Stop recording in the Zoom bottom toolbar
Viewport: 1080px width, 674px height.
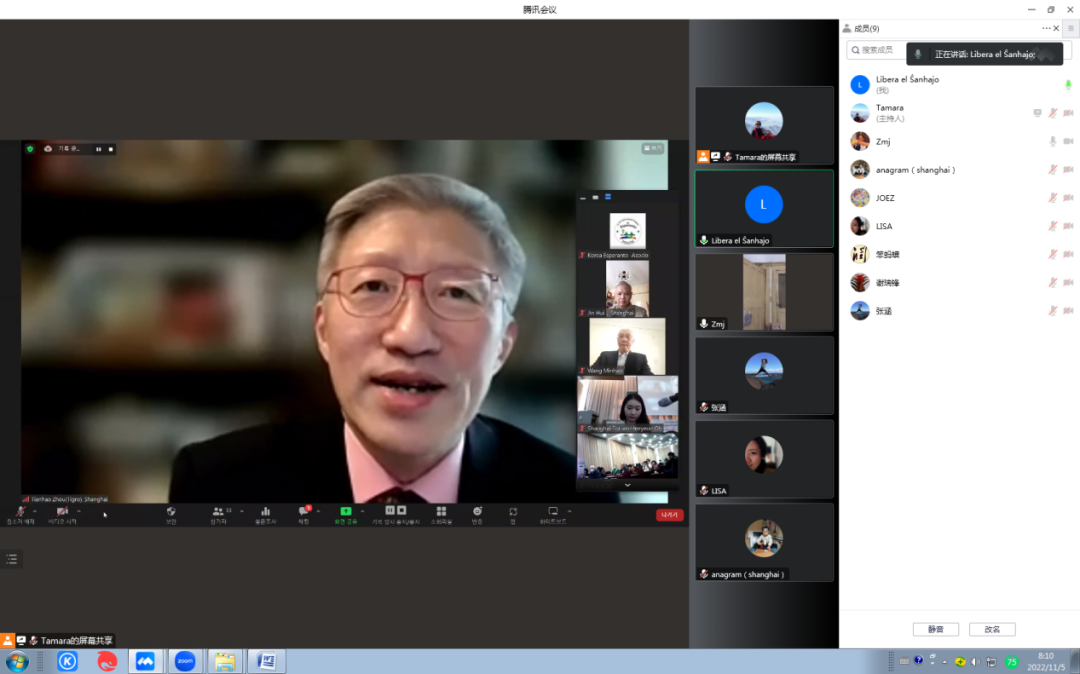click(x=402, y=510)
